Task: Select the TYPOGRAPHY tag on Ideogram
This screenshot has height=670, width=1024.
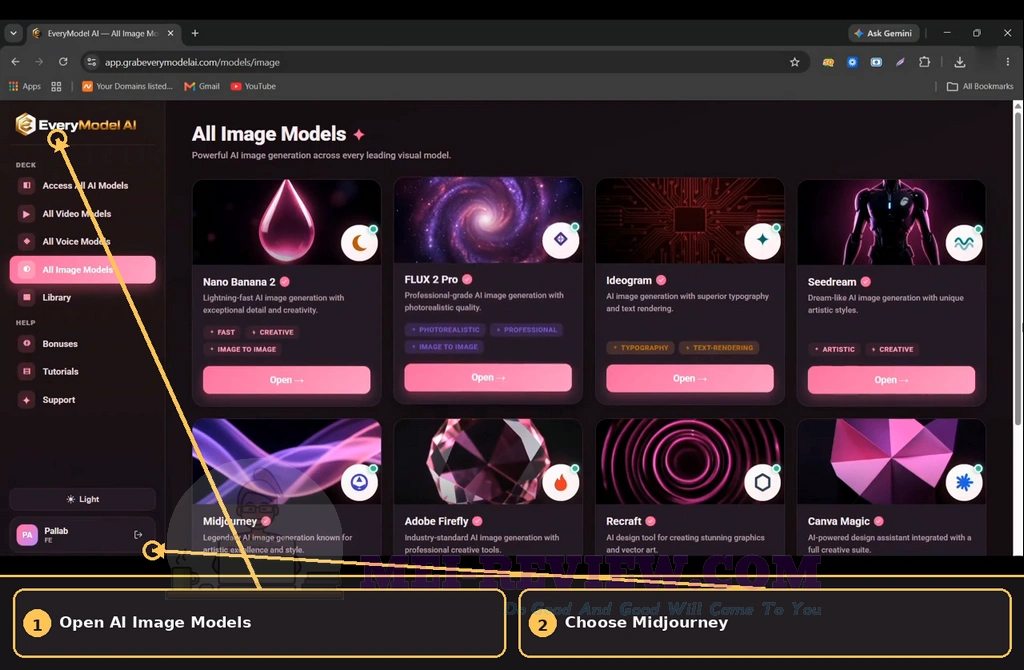Action: coord(641,348)
